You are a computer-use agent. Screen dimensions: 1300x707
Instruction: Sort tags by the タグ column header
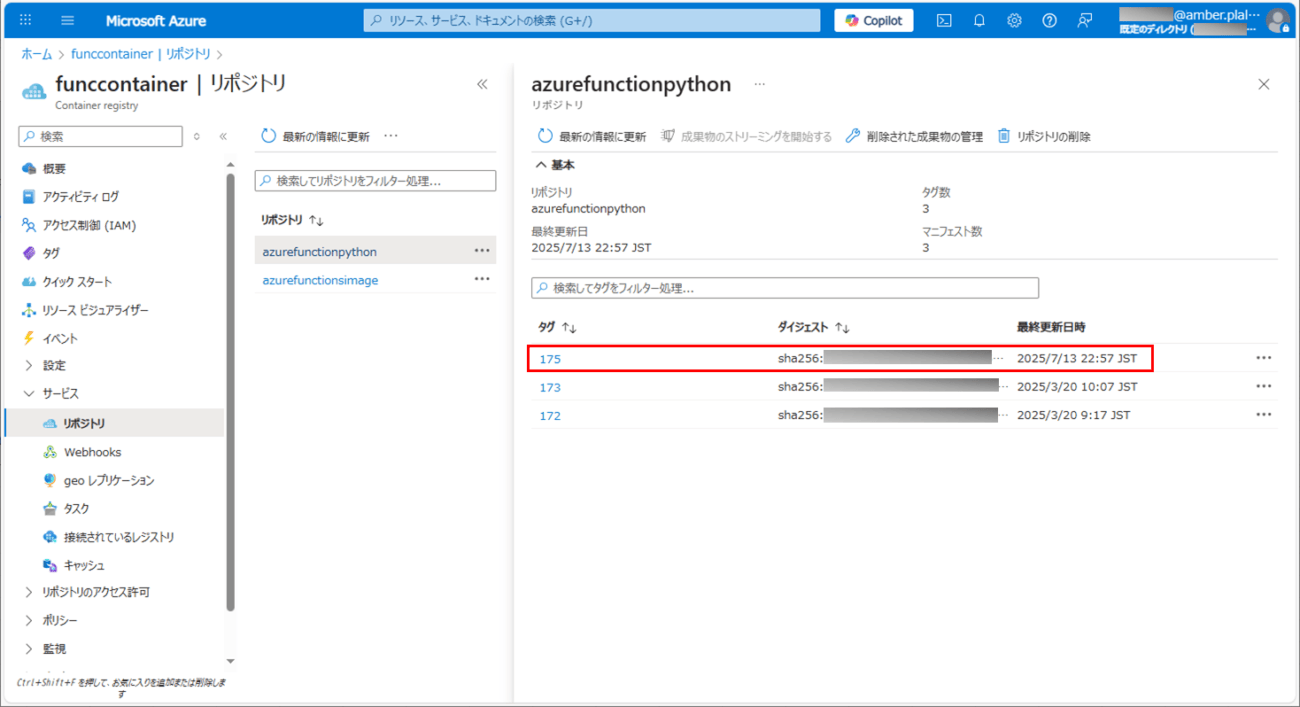pyautogui.click(x=558, y=327)
